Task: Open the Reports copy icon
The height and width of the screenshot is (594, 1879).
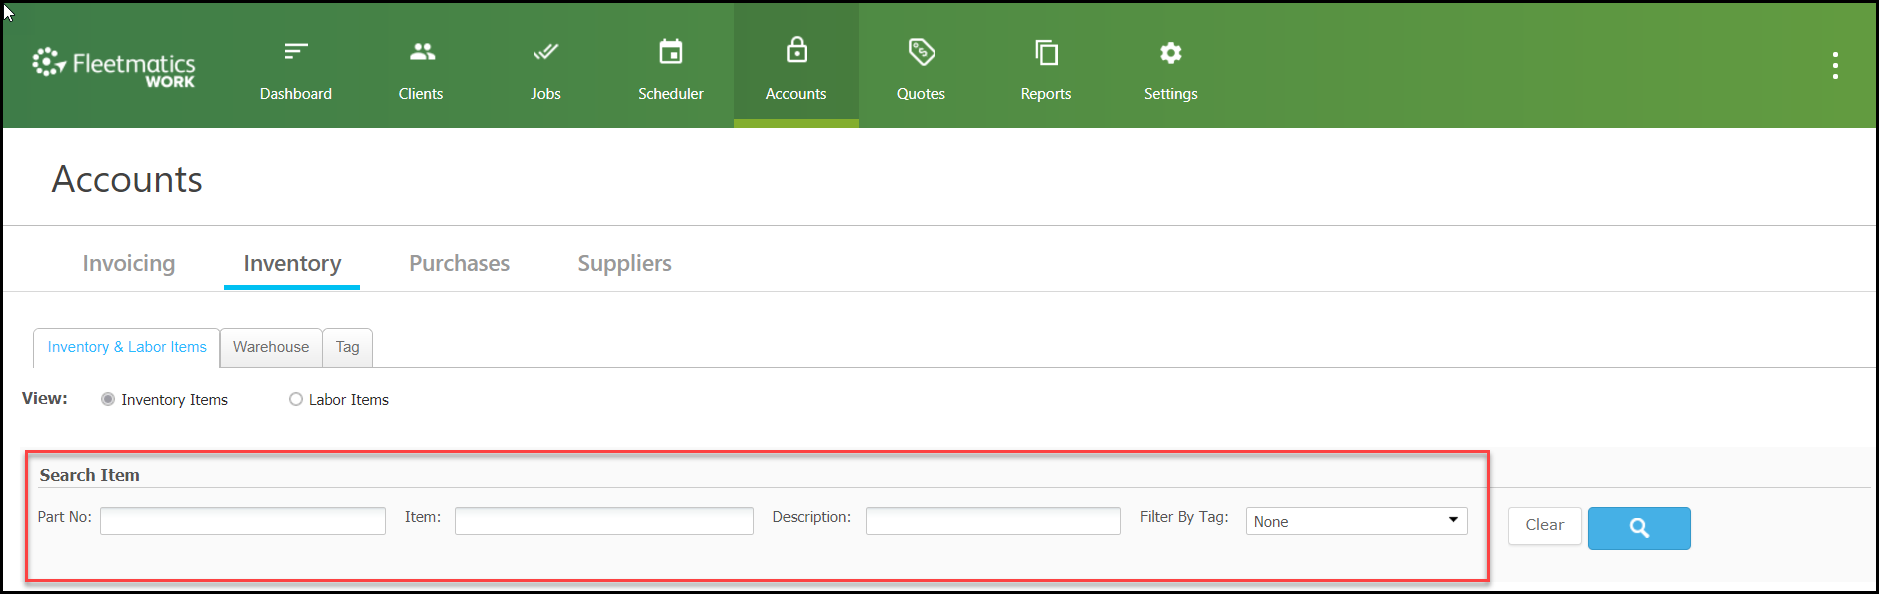Action: tap(1047, 52)
